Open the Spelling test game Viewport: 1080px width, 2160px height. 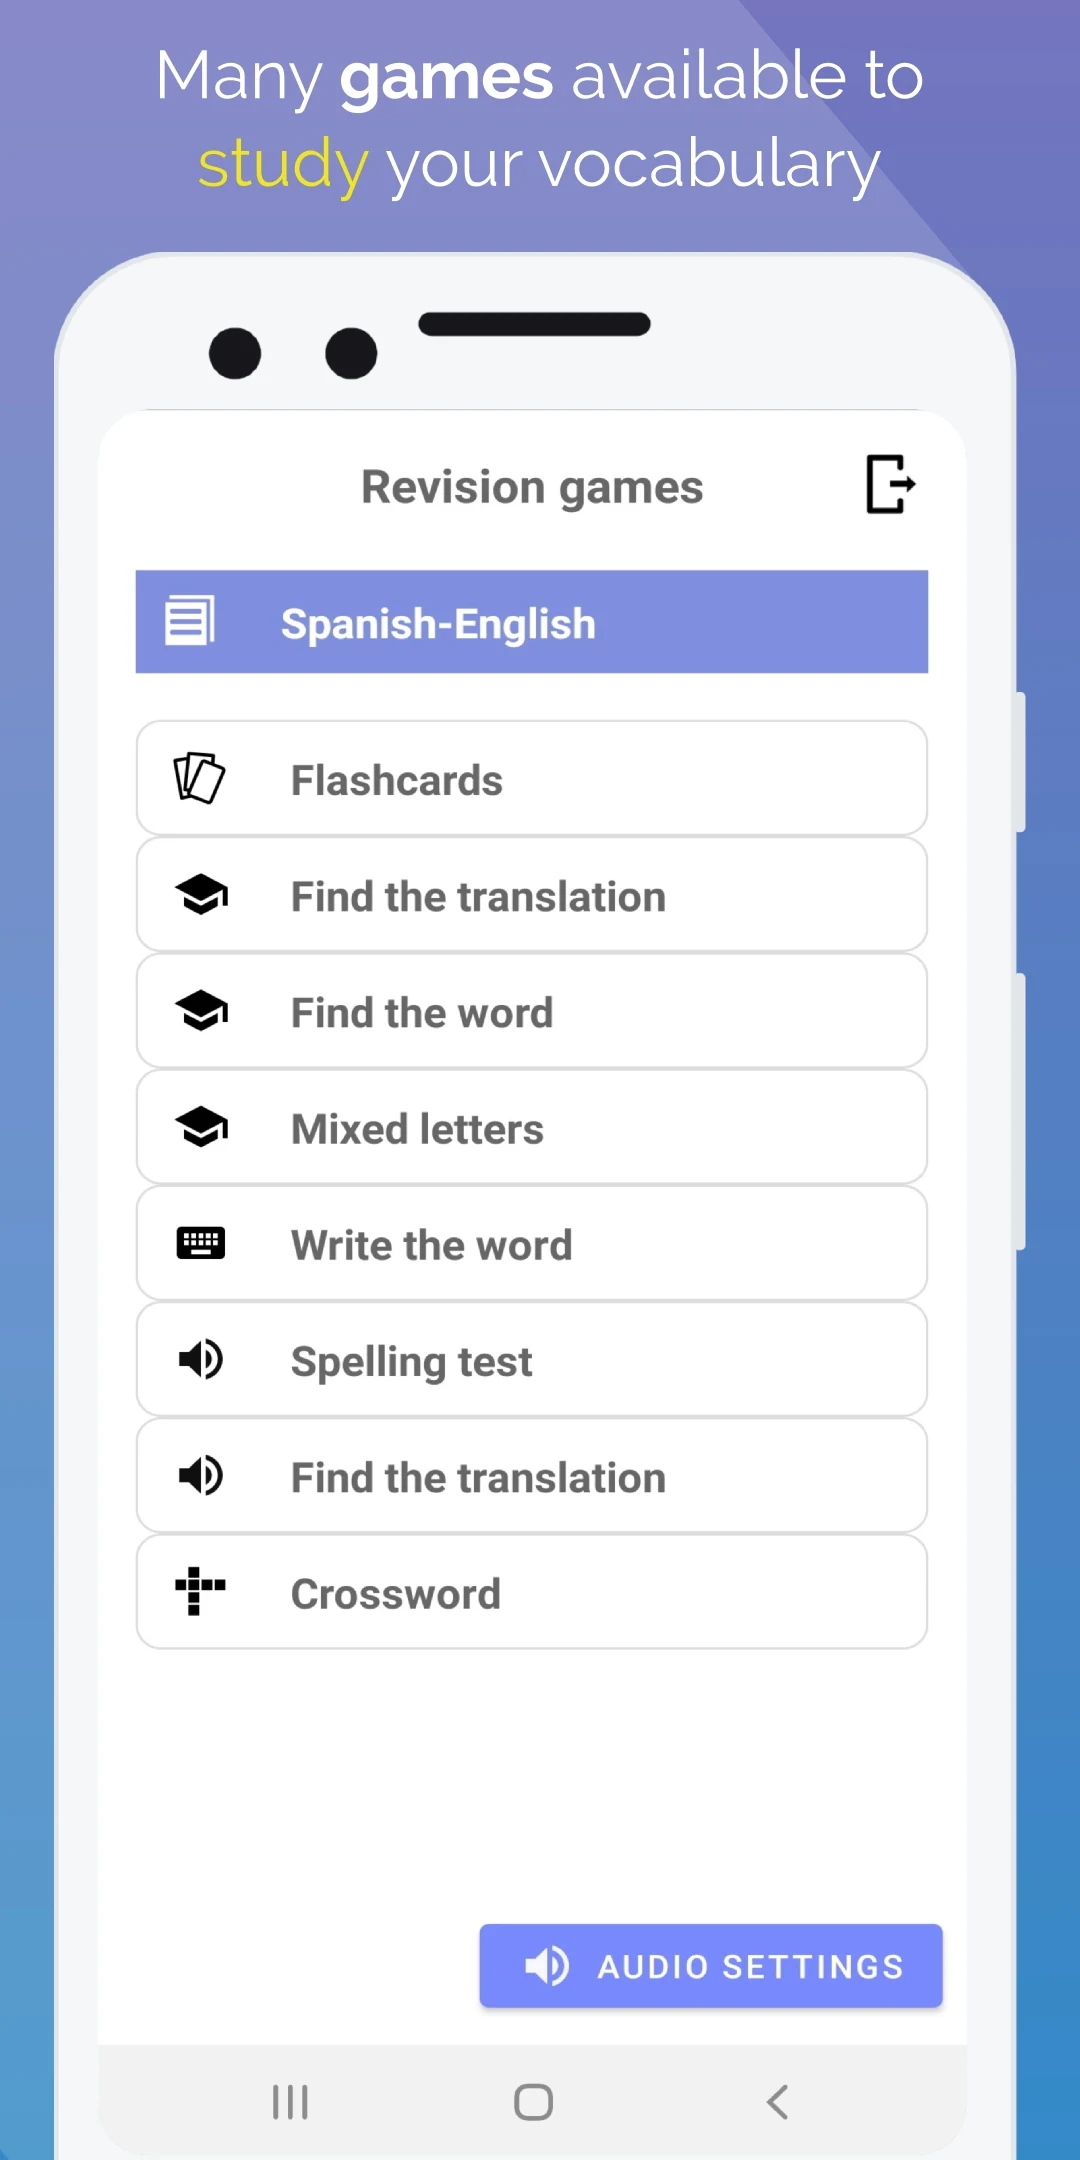point(531,1360)
